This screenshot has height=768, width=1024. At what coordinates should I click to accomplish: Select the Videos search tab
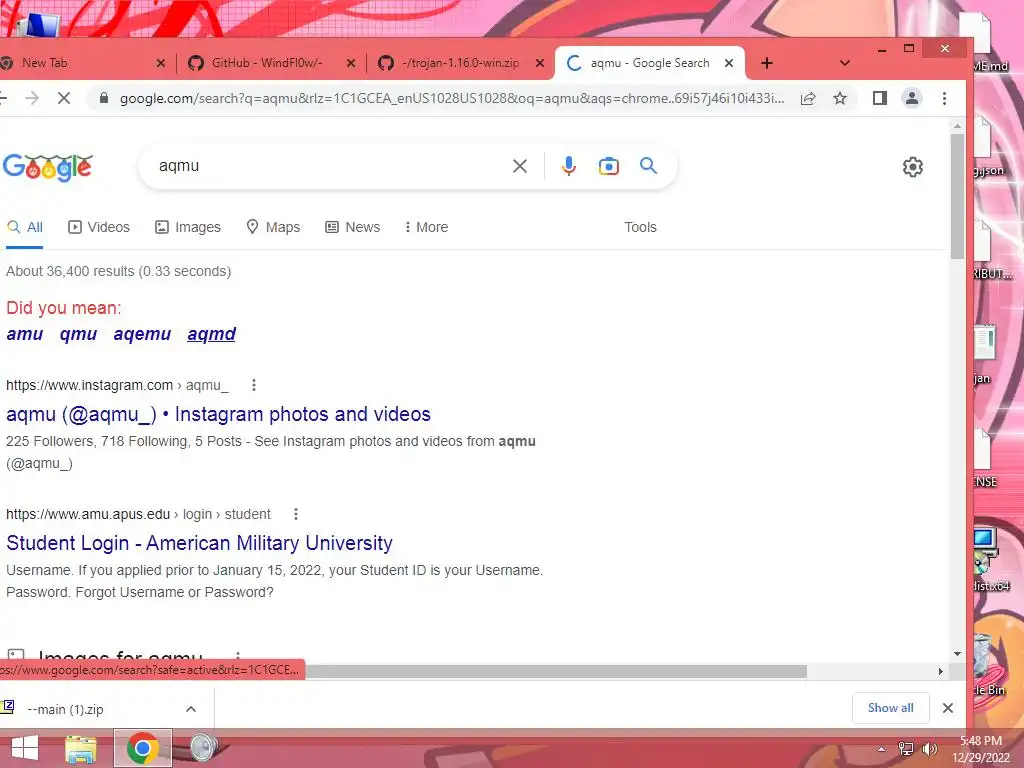click(99, 227)
